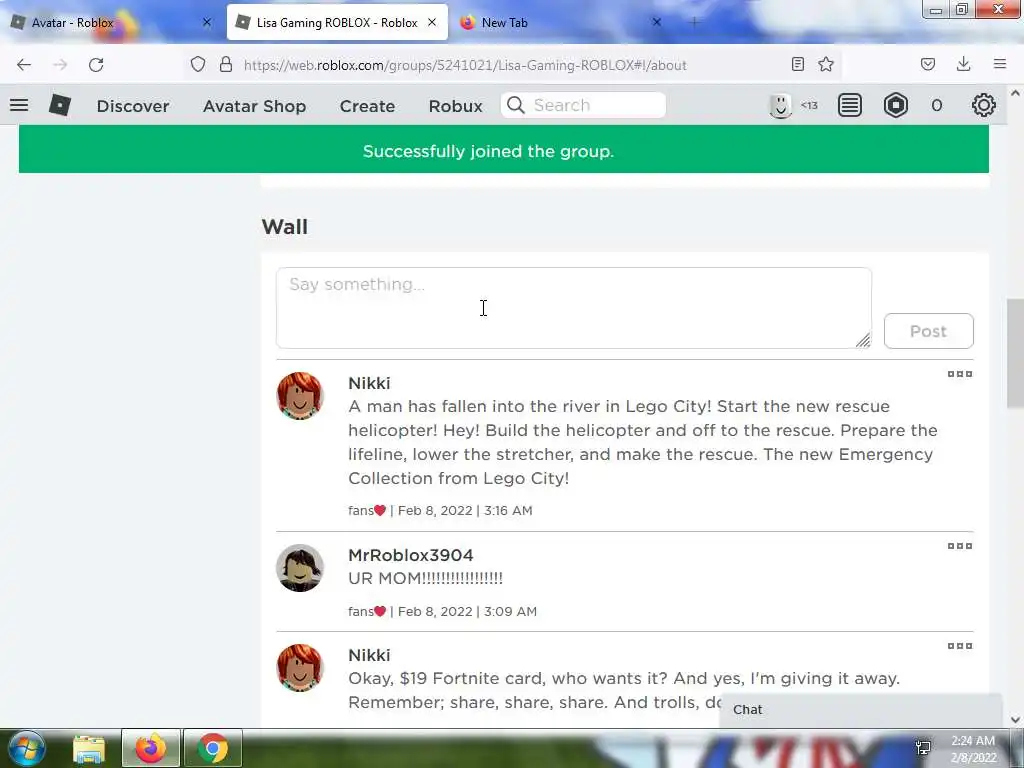Click the scrollbar down arrow

(1015, 720)
